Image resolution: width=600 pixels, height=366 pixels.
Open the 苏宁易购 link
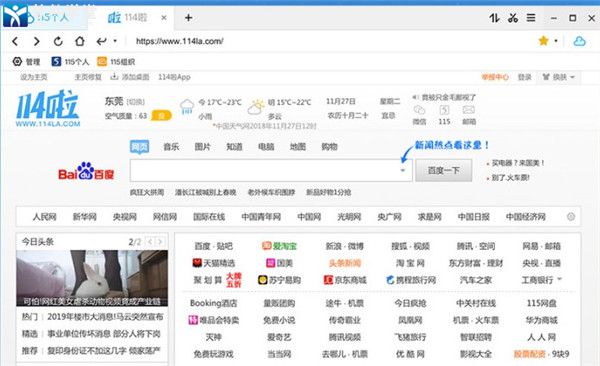click(x=279, y=280)
